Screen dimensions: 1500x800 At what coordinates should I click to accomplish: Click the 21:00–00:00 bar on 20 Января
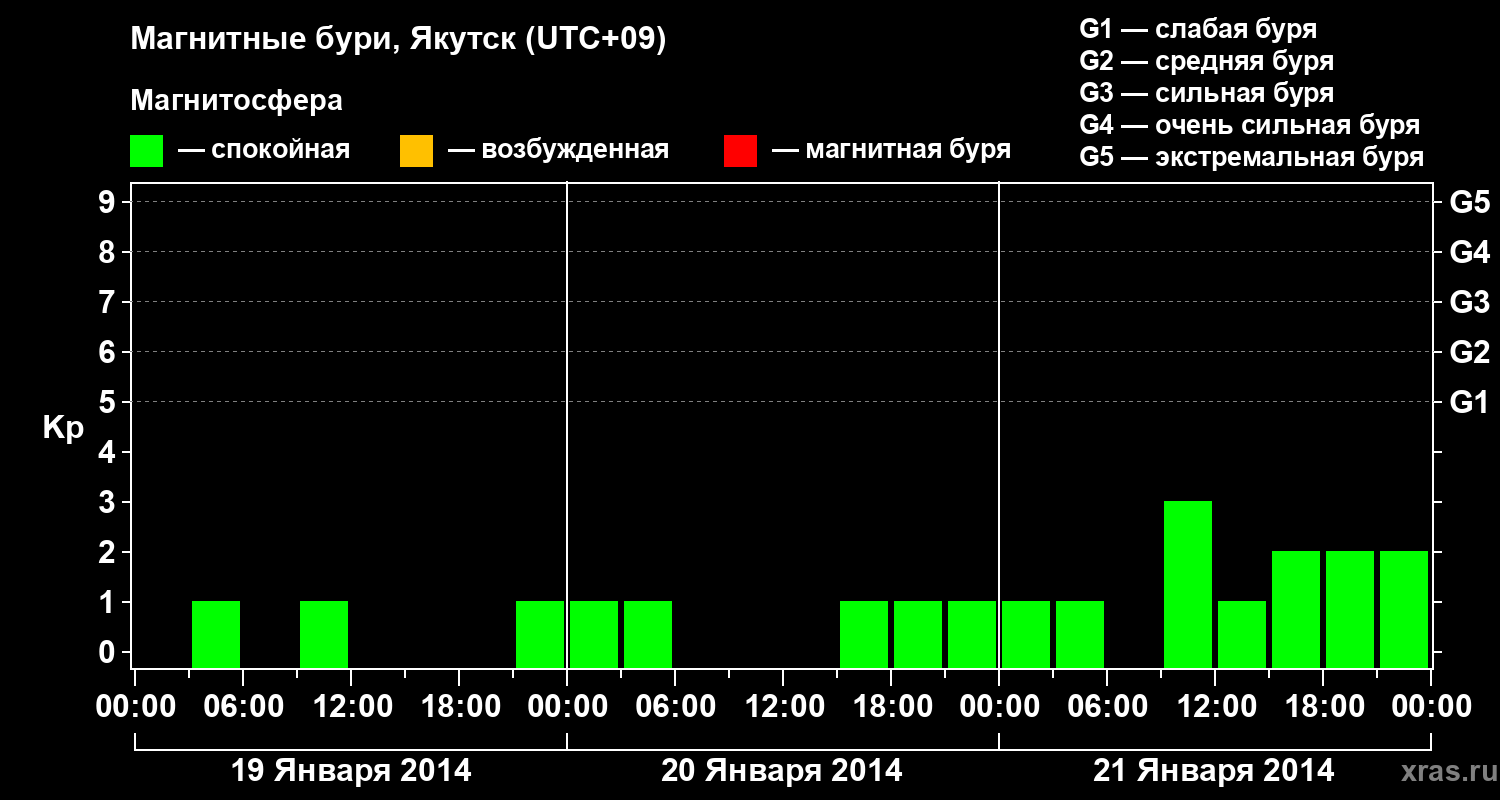point(972,634)
